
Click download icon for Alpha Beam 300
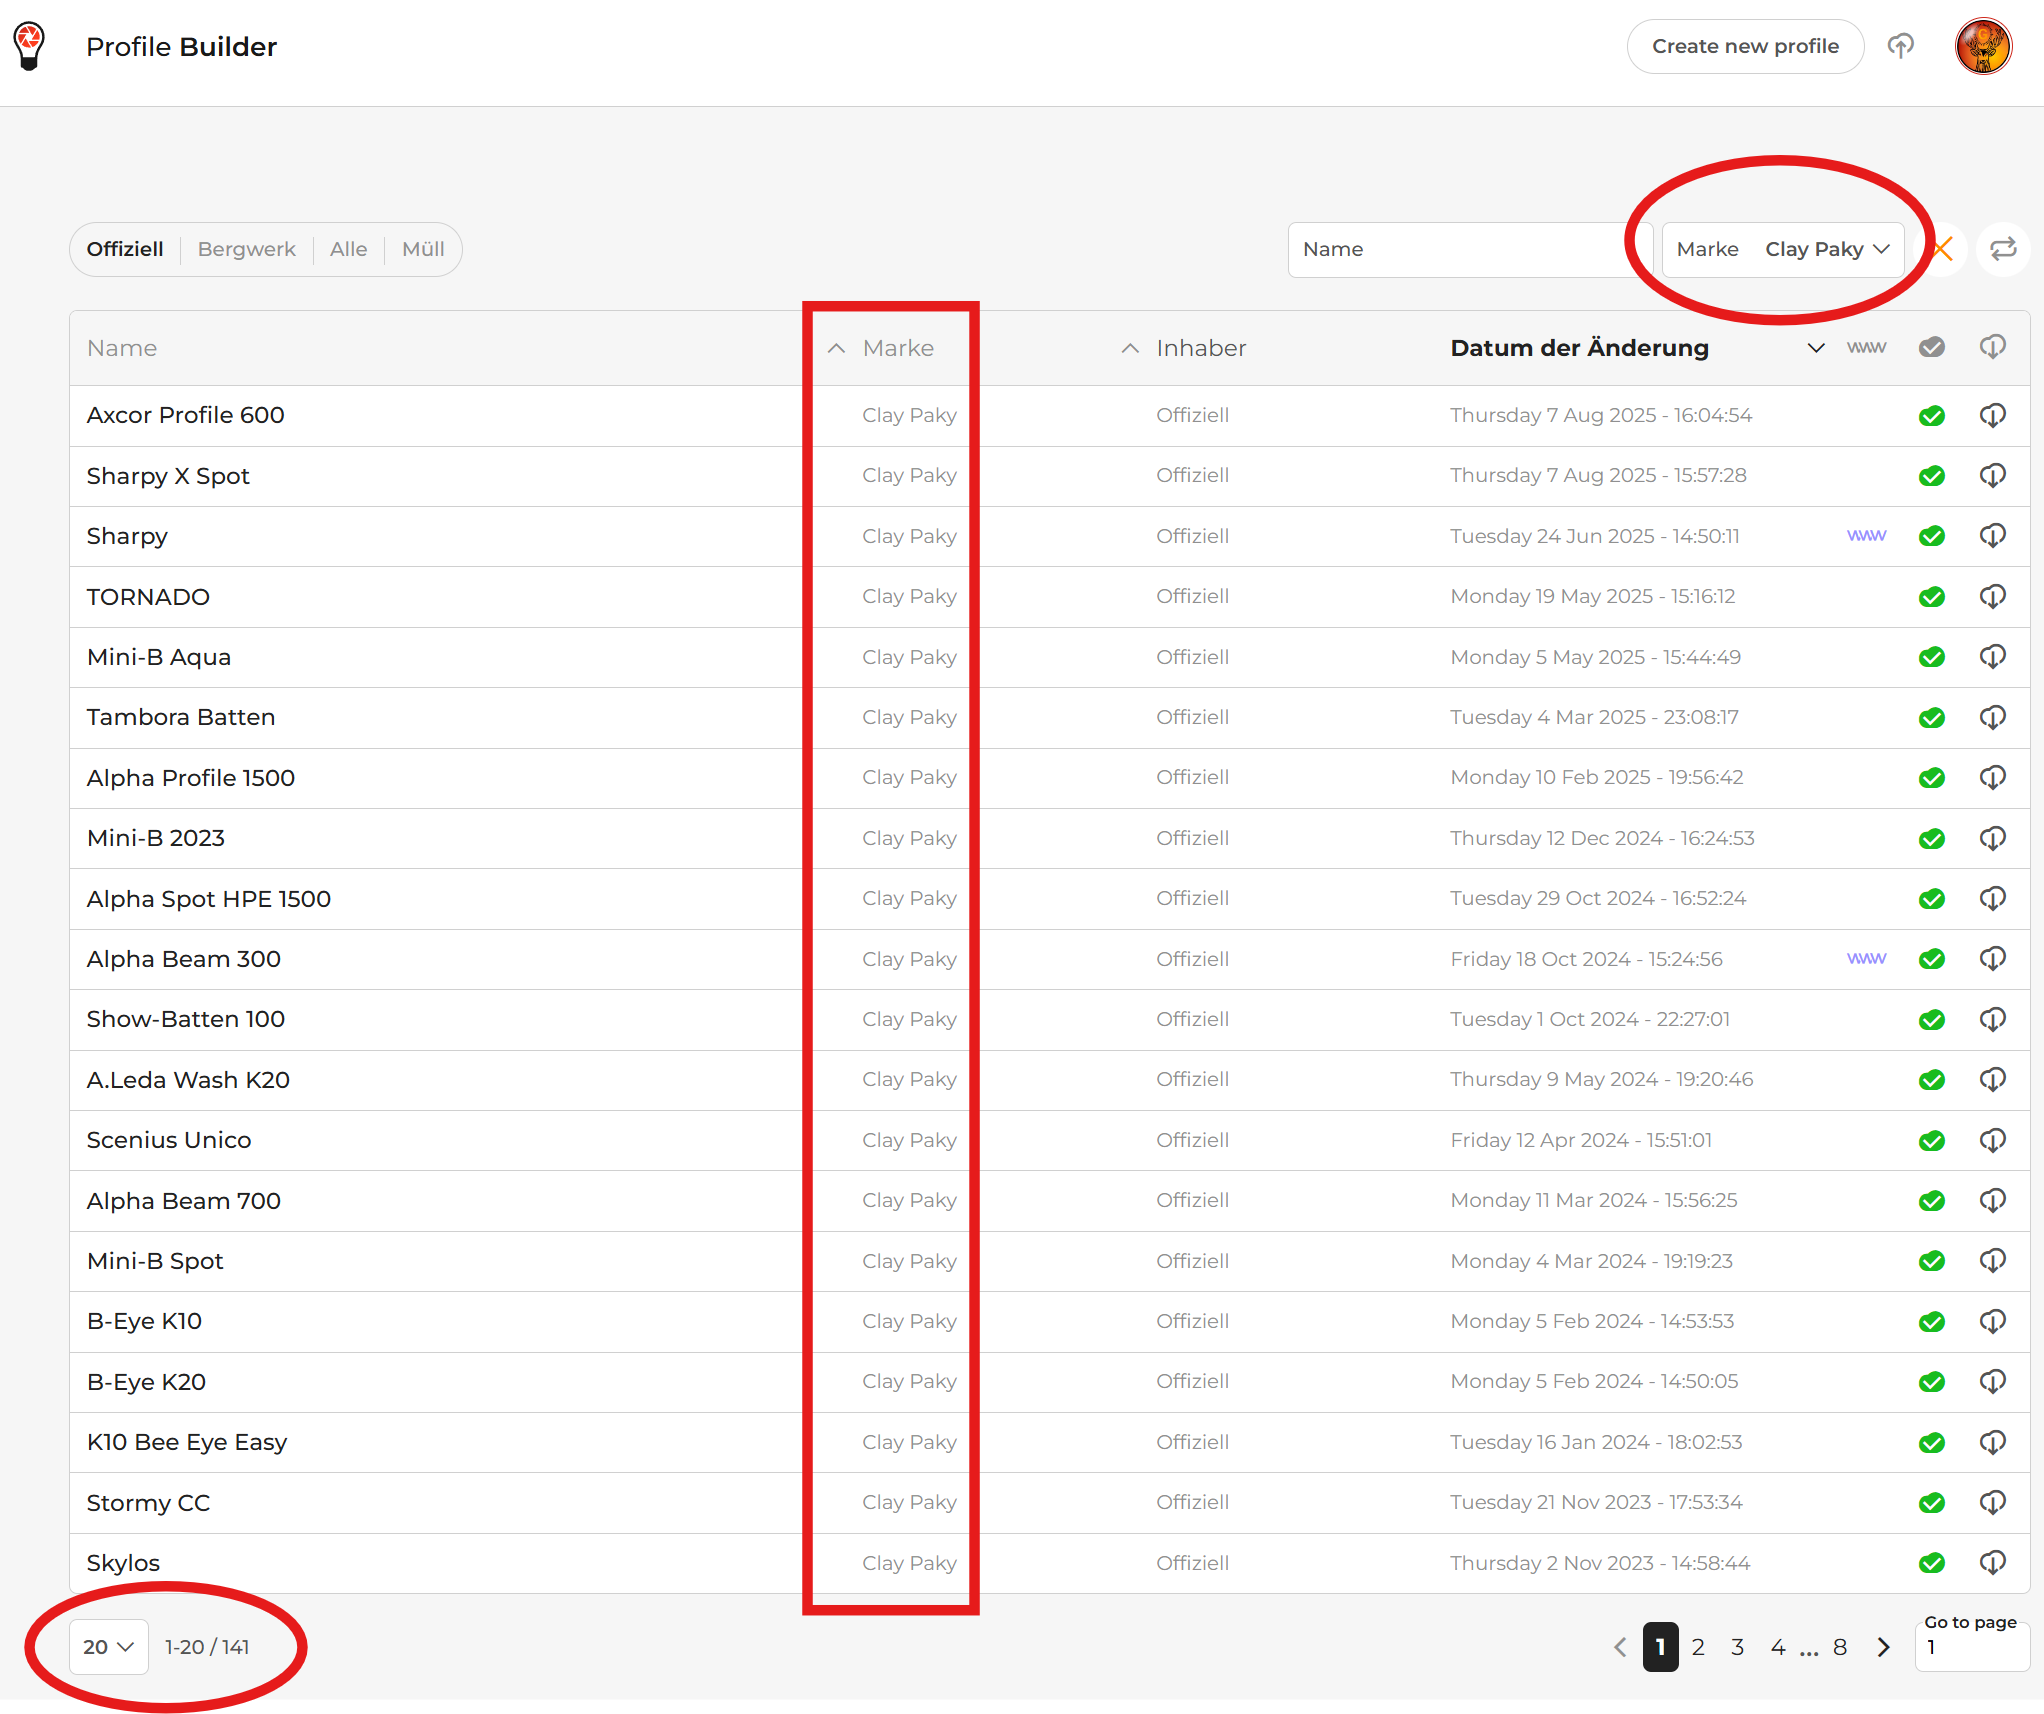click(1992, 959)
